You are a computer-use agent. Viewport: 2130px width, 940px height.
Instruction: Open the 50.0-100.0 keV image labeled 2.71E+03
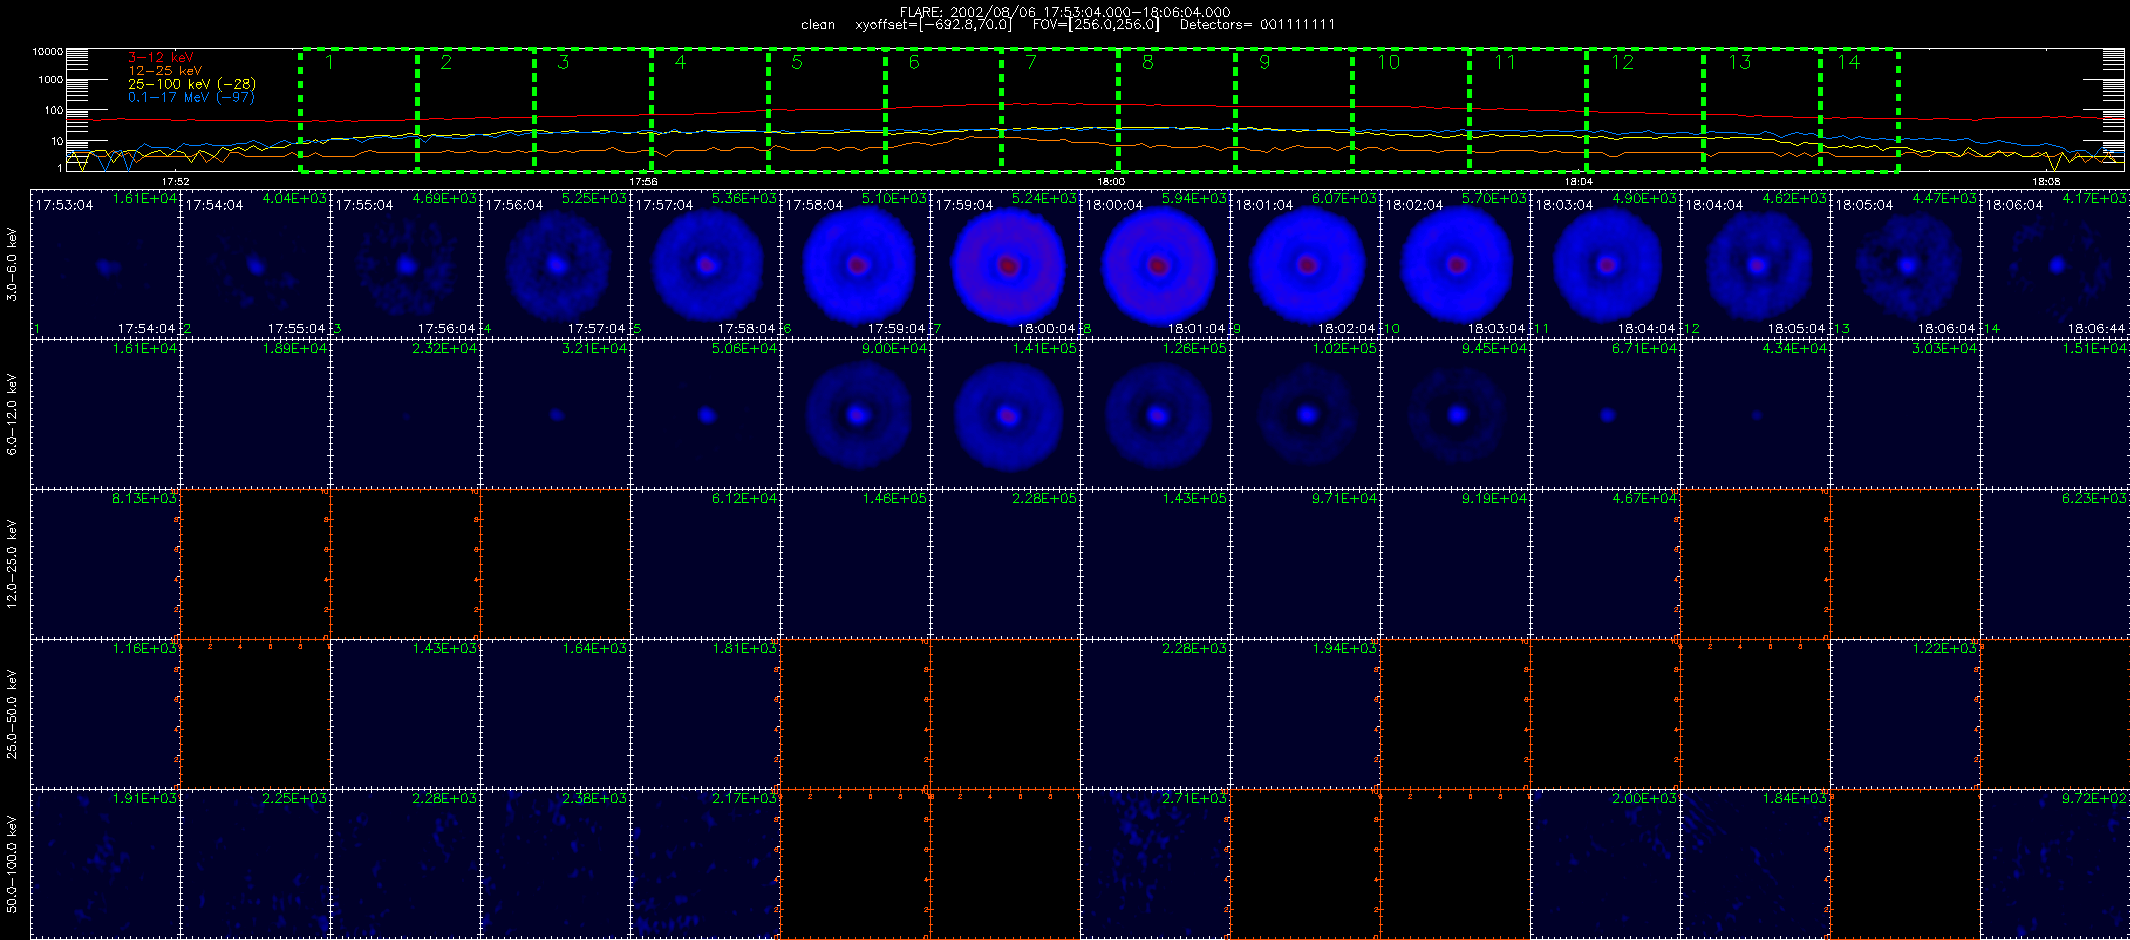point(1155,864)
